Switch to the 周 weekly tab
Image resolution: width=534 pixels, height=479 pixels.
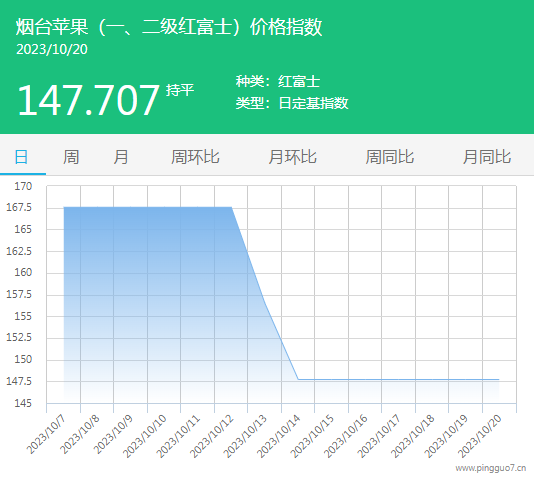pyautogui.click(x=71, y=157)
